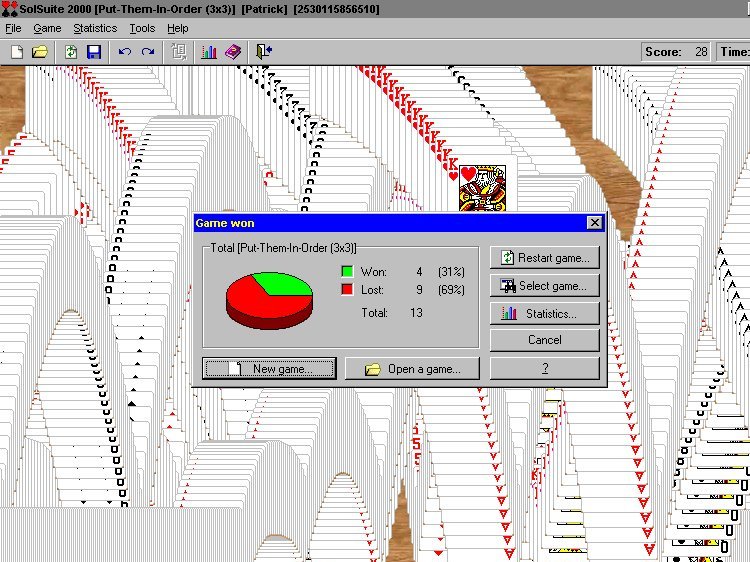
Task: Click the Lost (69%) percentage text
Action: [x=451, y=290]
